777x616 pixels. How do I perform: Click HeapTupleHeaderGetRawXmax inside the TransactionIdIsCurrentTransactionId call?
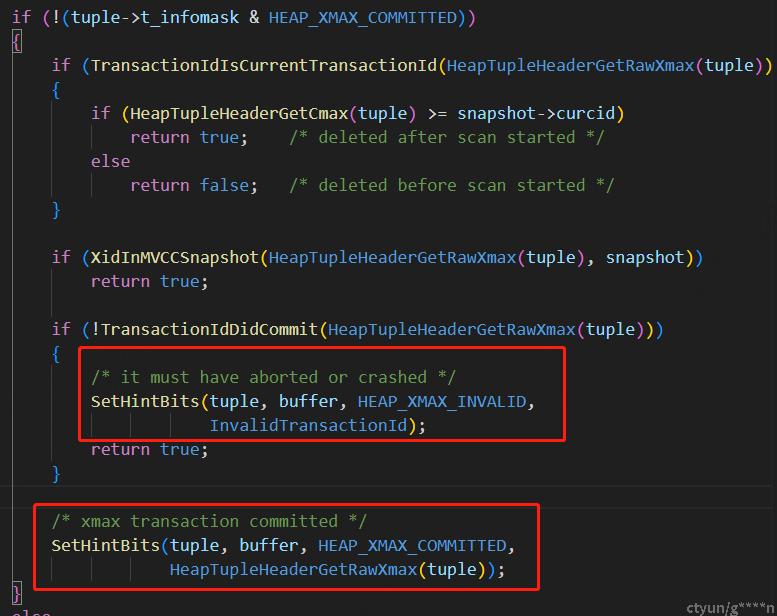click(570, 65)
